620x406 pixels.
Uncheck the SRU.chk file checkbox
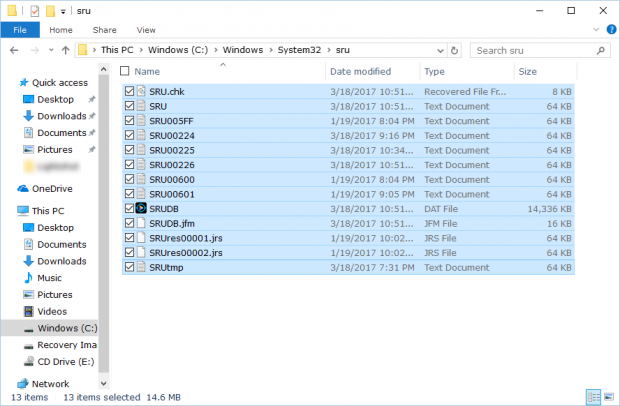click(x=129, y=91)
